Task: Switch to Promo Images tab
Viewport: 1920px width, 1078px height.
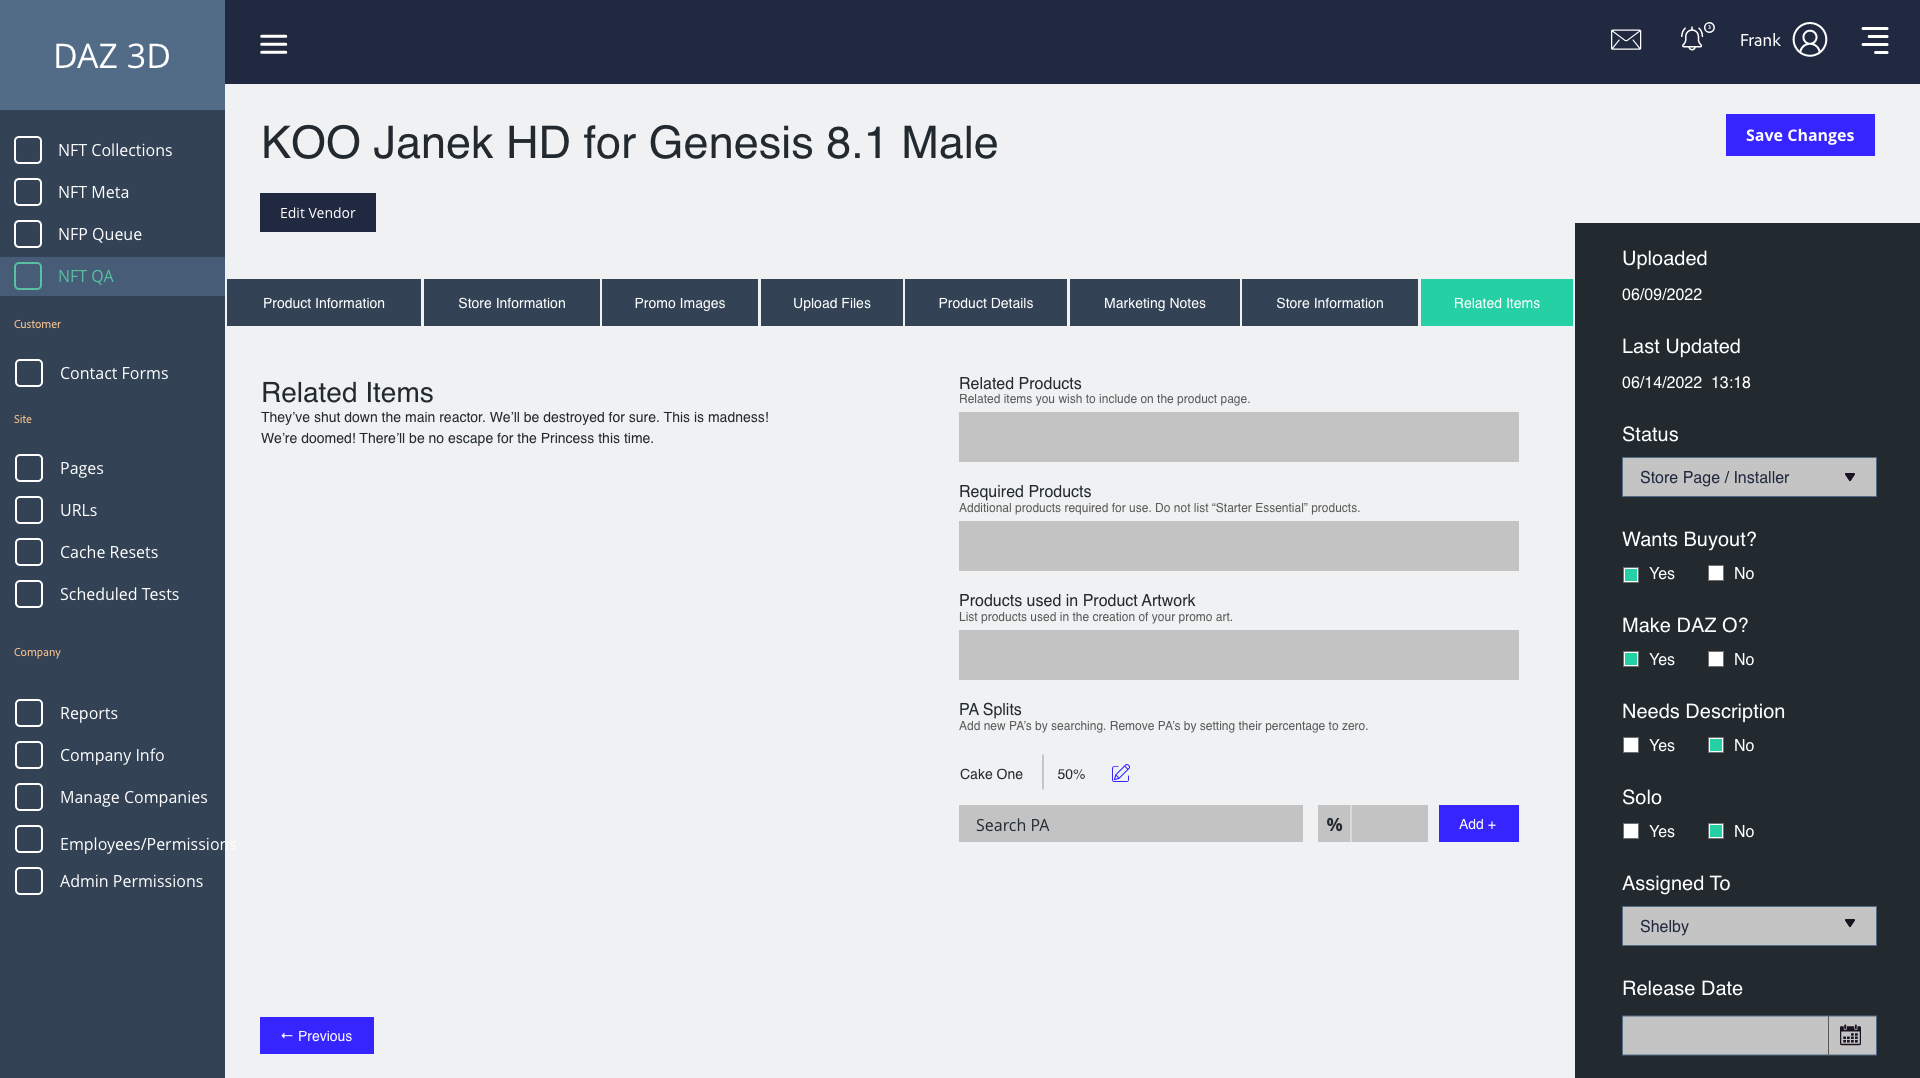Action: tap(680, 303)
